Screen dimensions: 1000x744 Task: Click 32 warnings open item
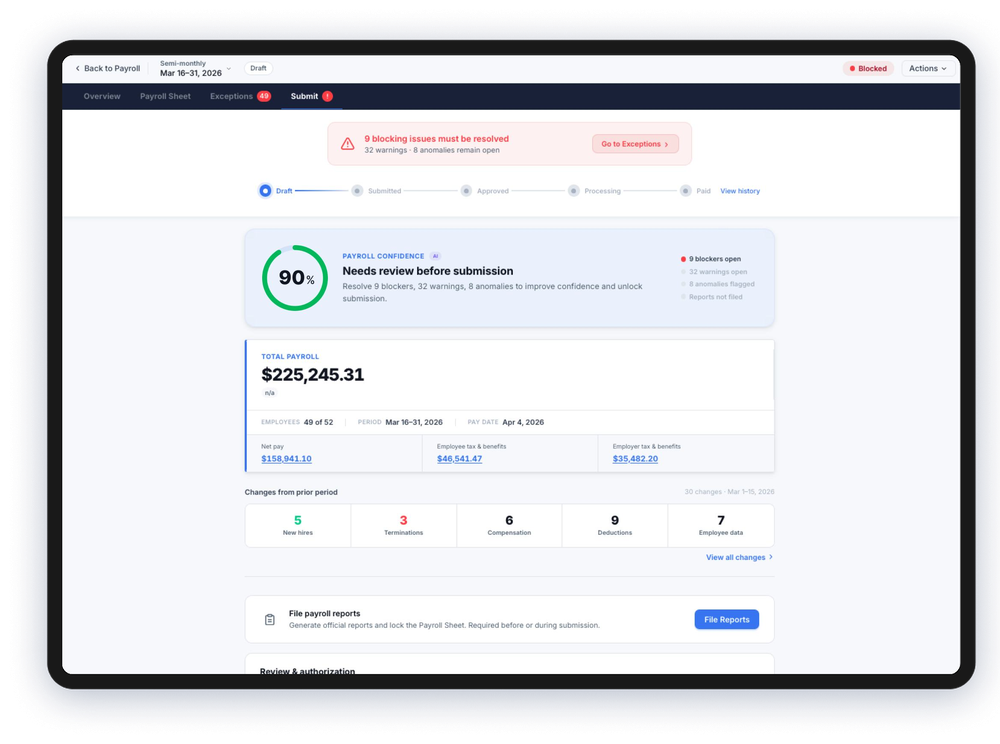pos(714,272)
